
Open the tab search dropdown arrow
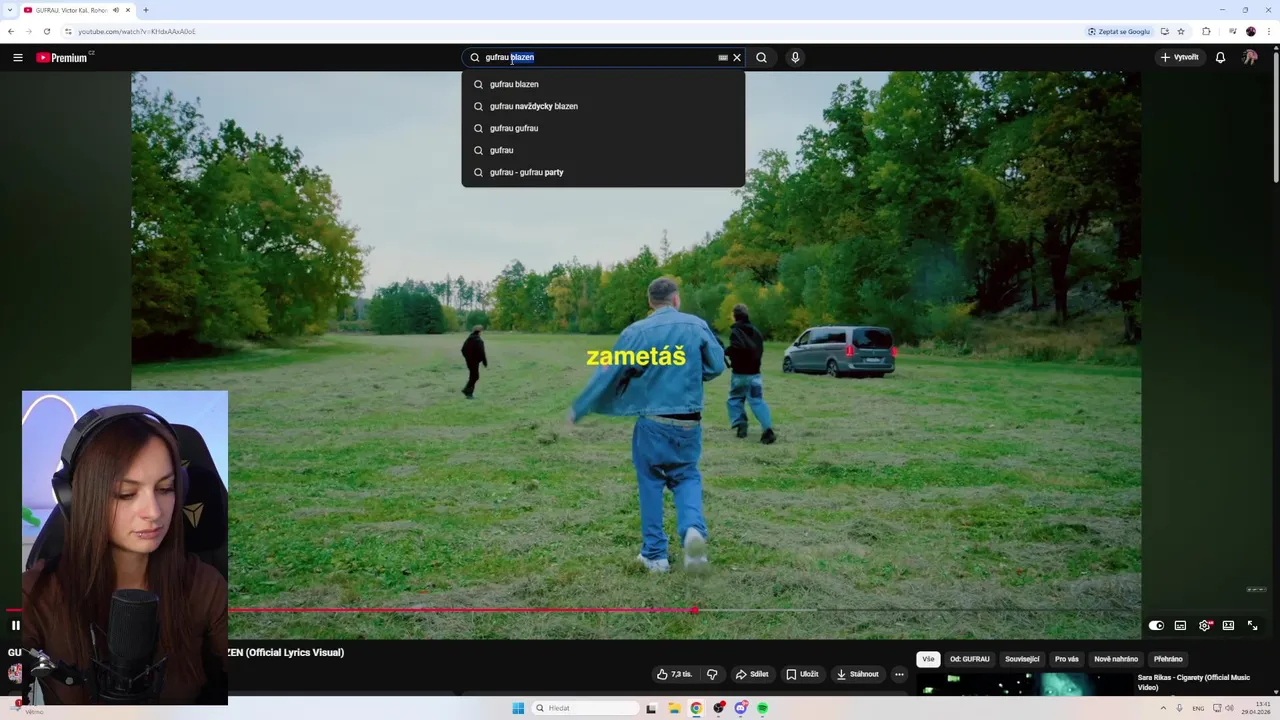pyautogui.click(x=9, y=10)
